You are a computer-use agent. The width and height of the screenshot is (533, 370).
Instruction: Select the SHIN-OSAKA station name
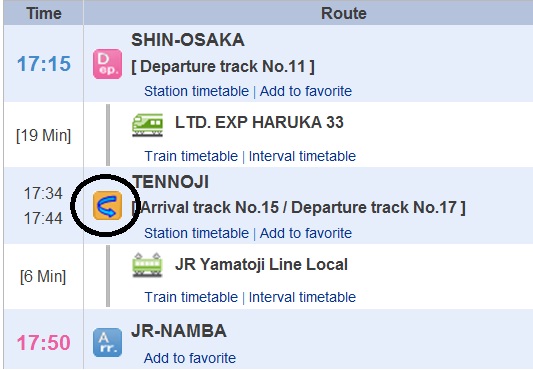tap(188, 40)
